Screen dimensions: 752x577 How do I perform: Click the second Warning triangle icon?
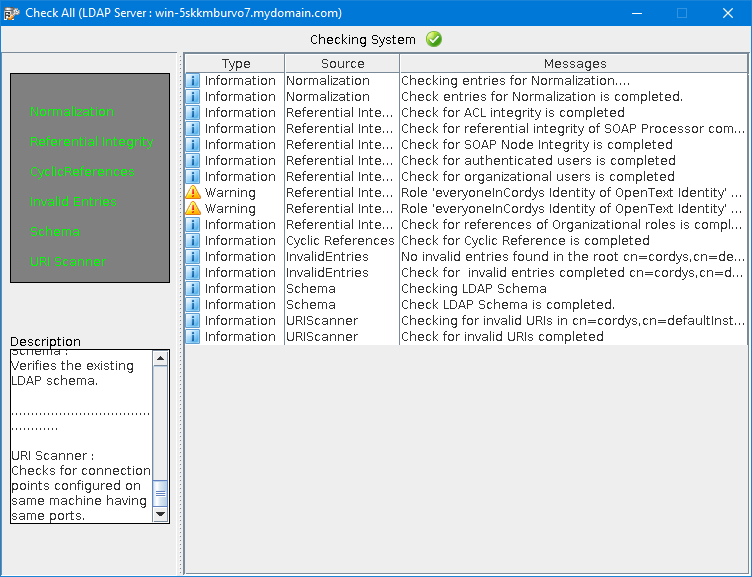pos(193,208)
